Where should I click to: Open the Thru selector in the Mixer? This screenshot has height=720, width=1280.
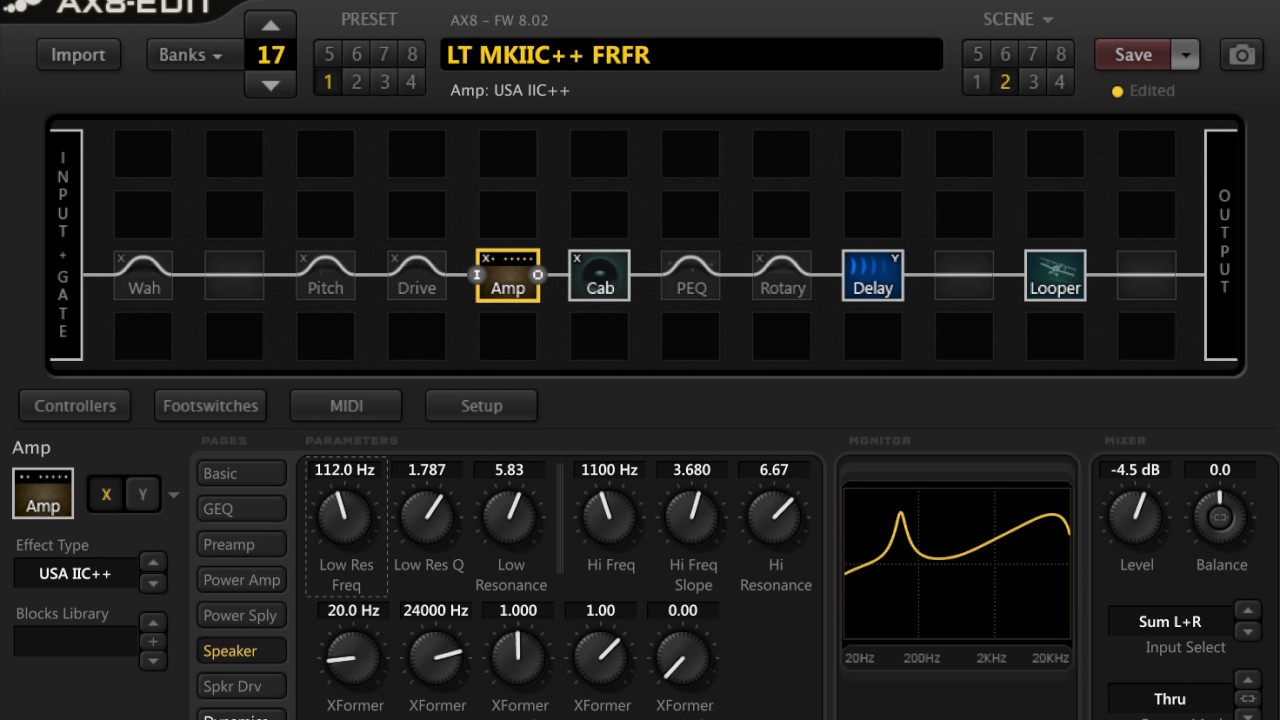coord(1169,699)
